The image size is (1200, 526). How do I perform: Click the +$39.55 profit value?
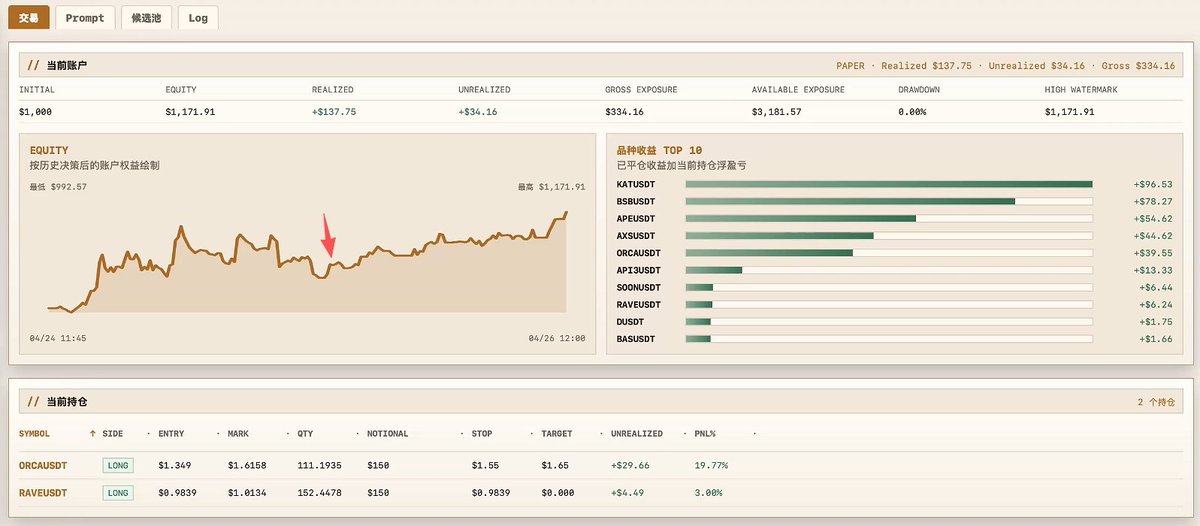point(1153,253)
